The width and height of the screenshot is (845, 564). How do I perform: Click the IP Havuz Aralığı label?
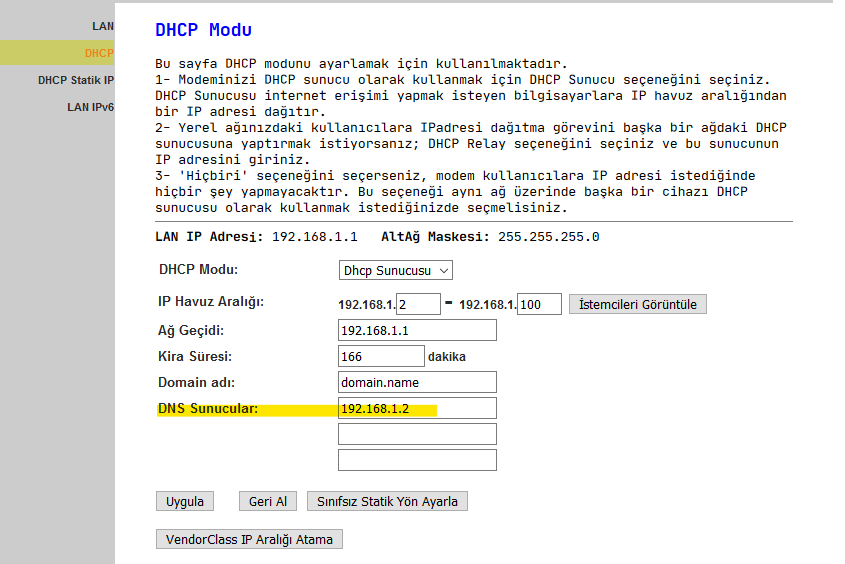pyautogui.click(x=211, y=302)
